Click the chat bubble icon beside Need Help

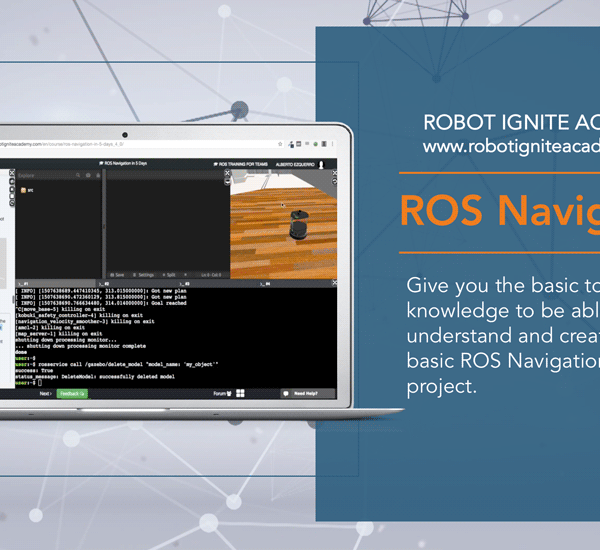click(x=285, y=393)
